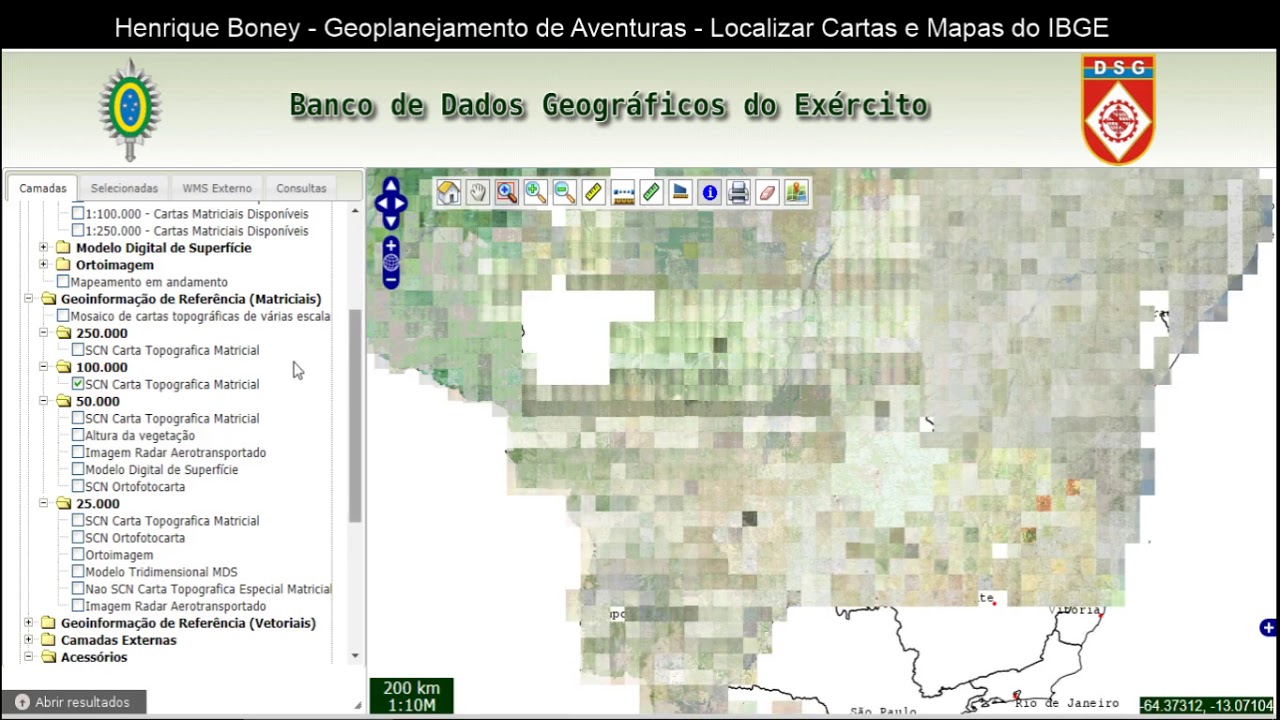The image size is (1280, 720).
Task: Click the coordinates readout in map corner
Action: click(1208, 705)
